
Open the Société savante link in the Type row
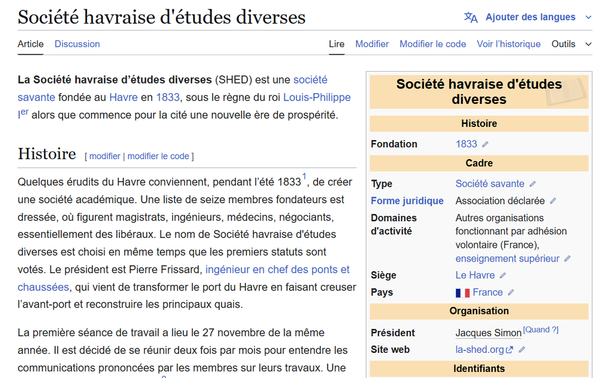tap(490, 184)
